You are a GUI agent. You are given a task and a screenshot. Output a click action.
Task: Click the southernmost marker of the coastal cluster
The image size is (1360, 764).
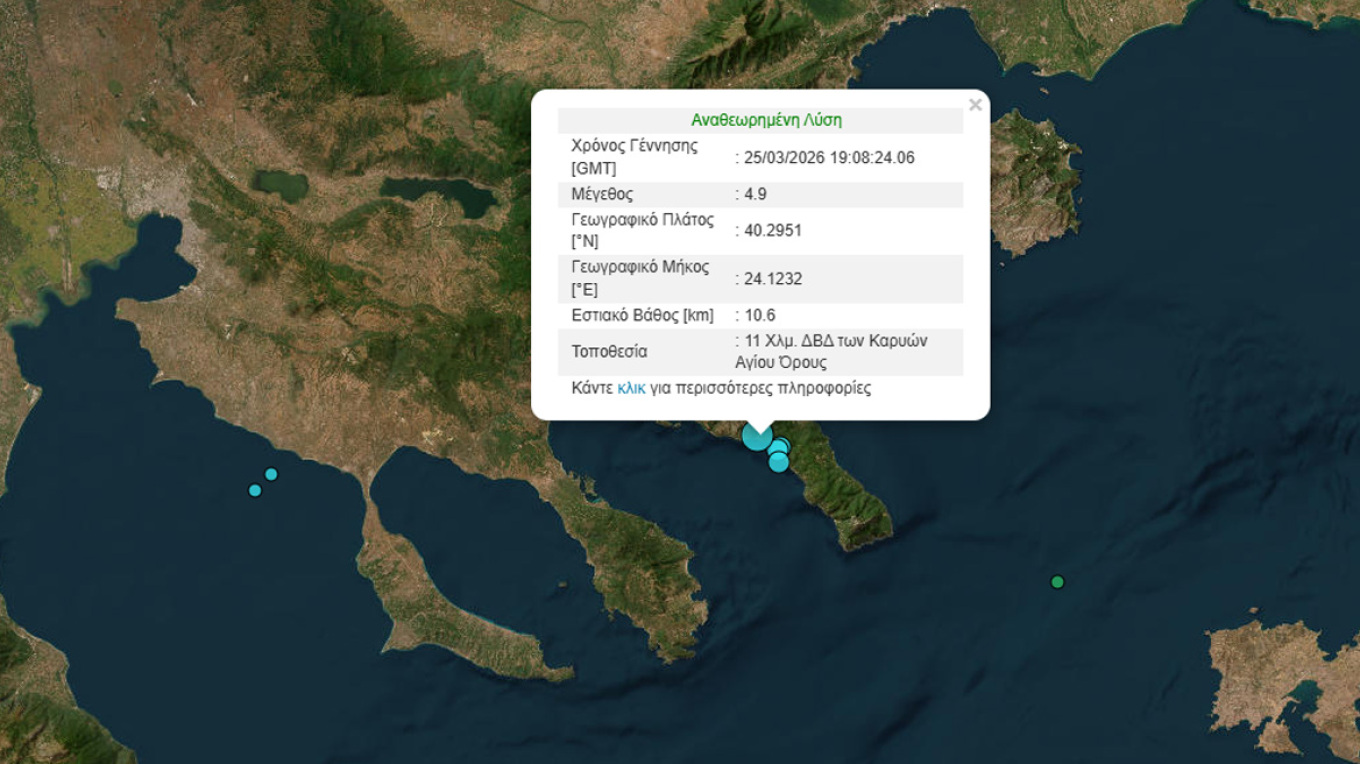[x=779, y=462]
